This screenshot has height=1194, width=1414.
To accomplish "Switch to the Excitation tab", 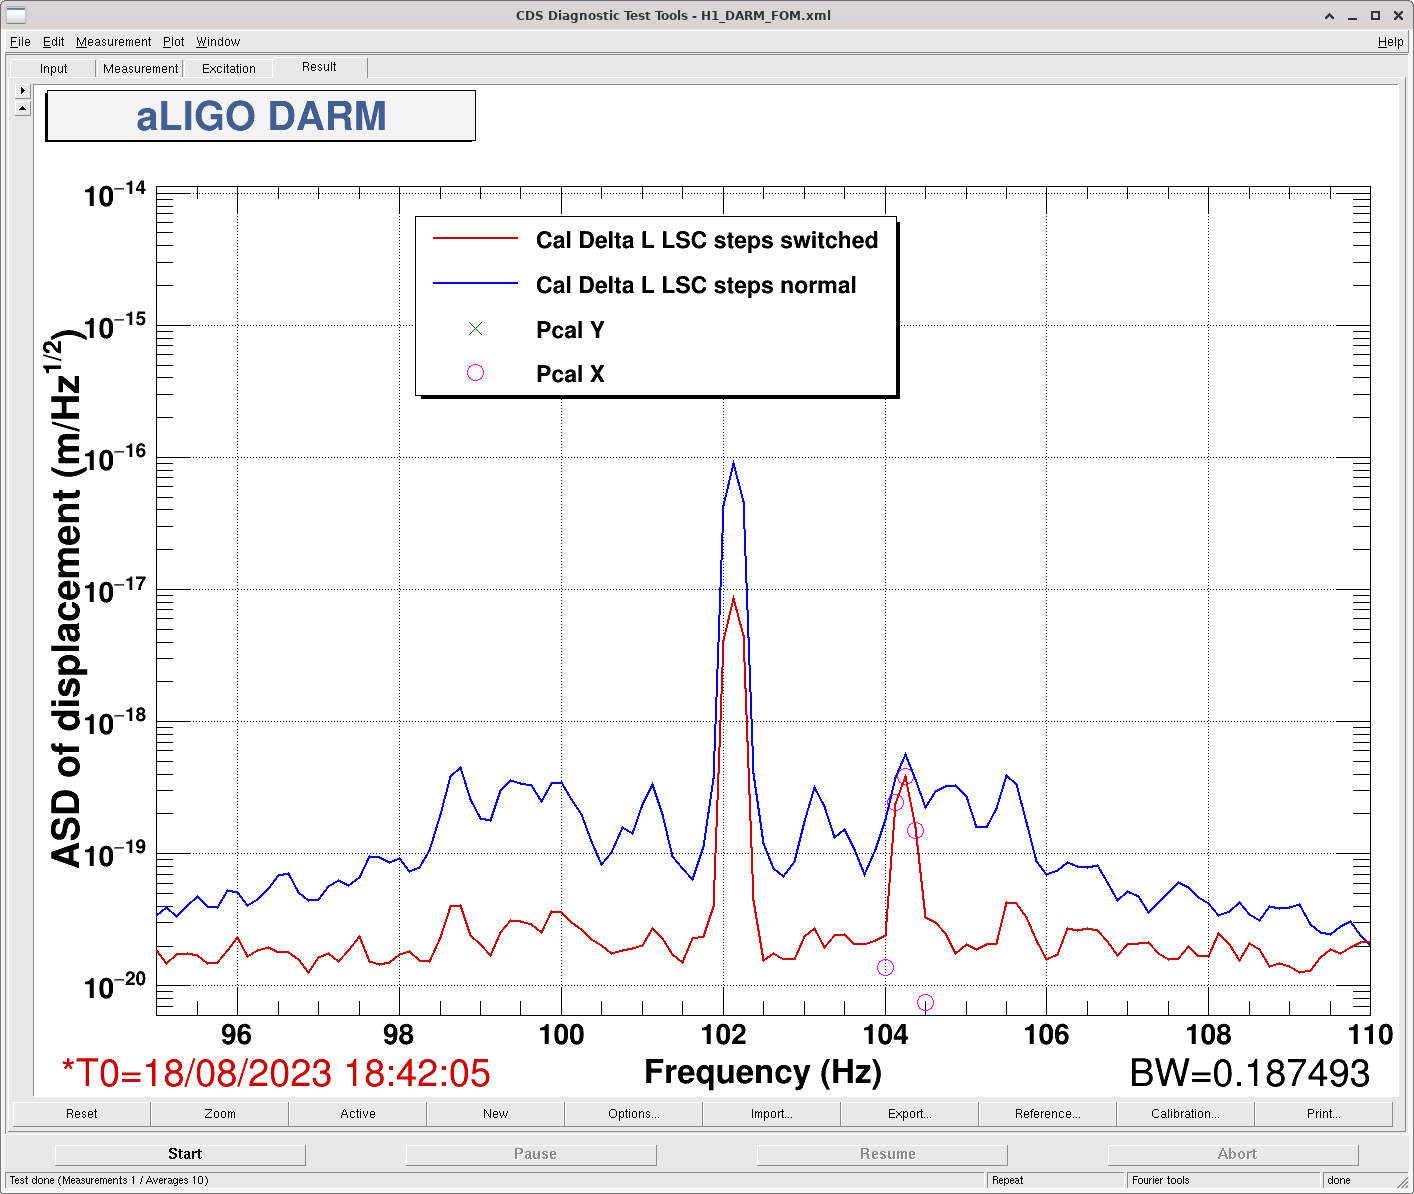I will click(229, 69).
